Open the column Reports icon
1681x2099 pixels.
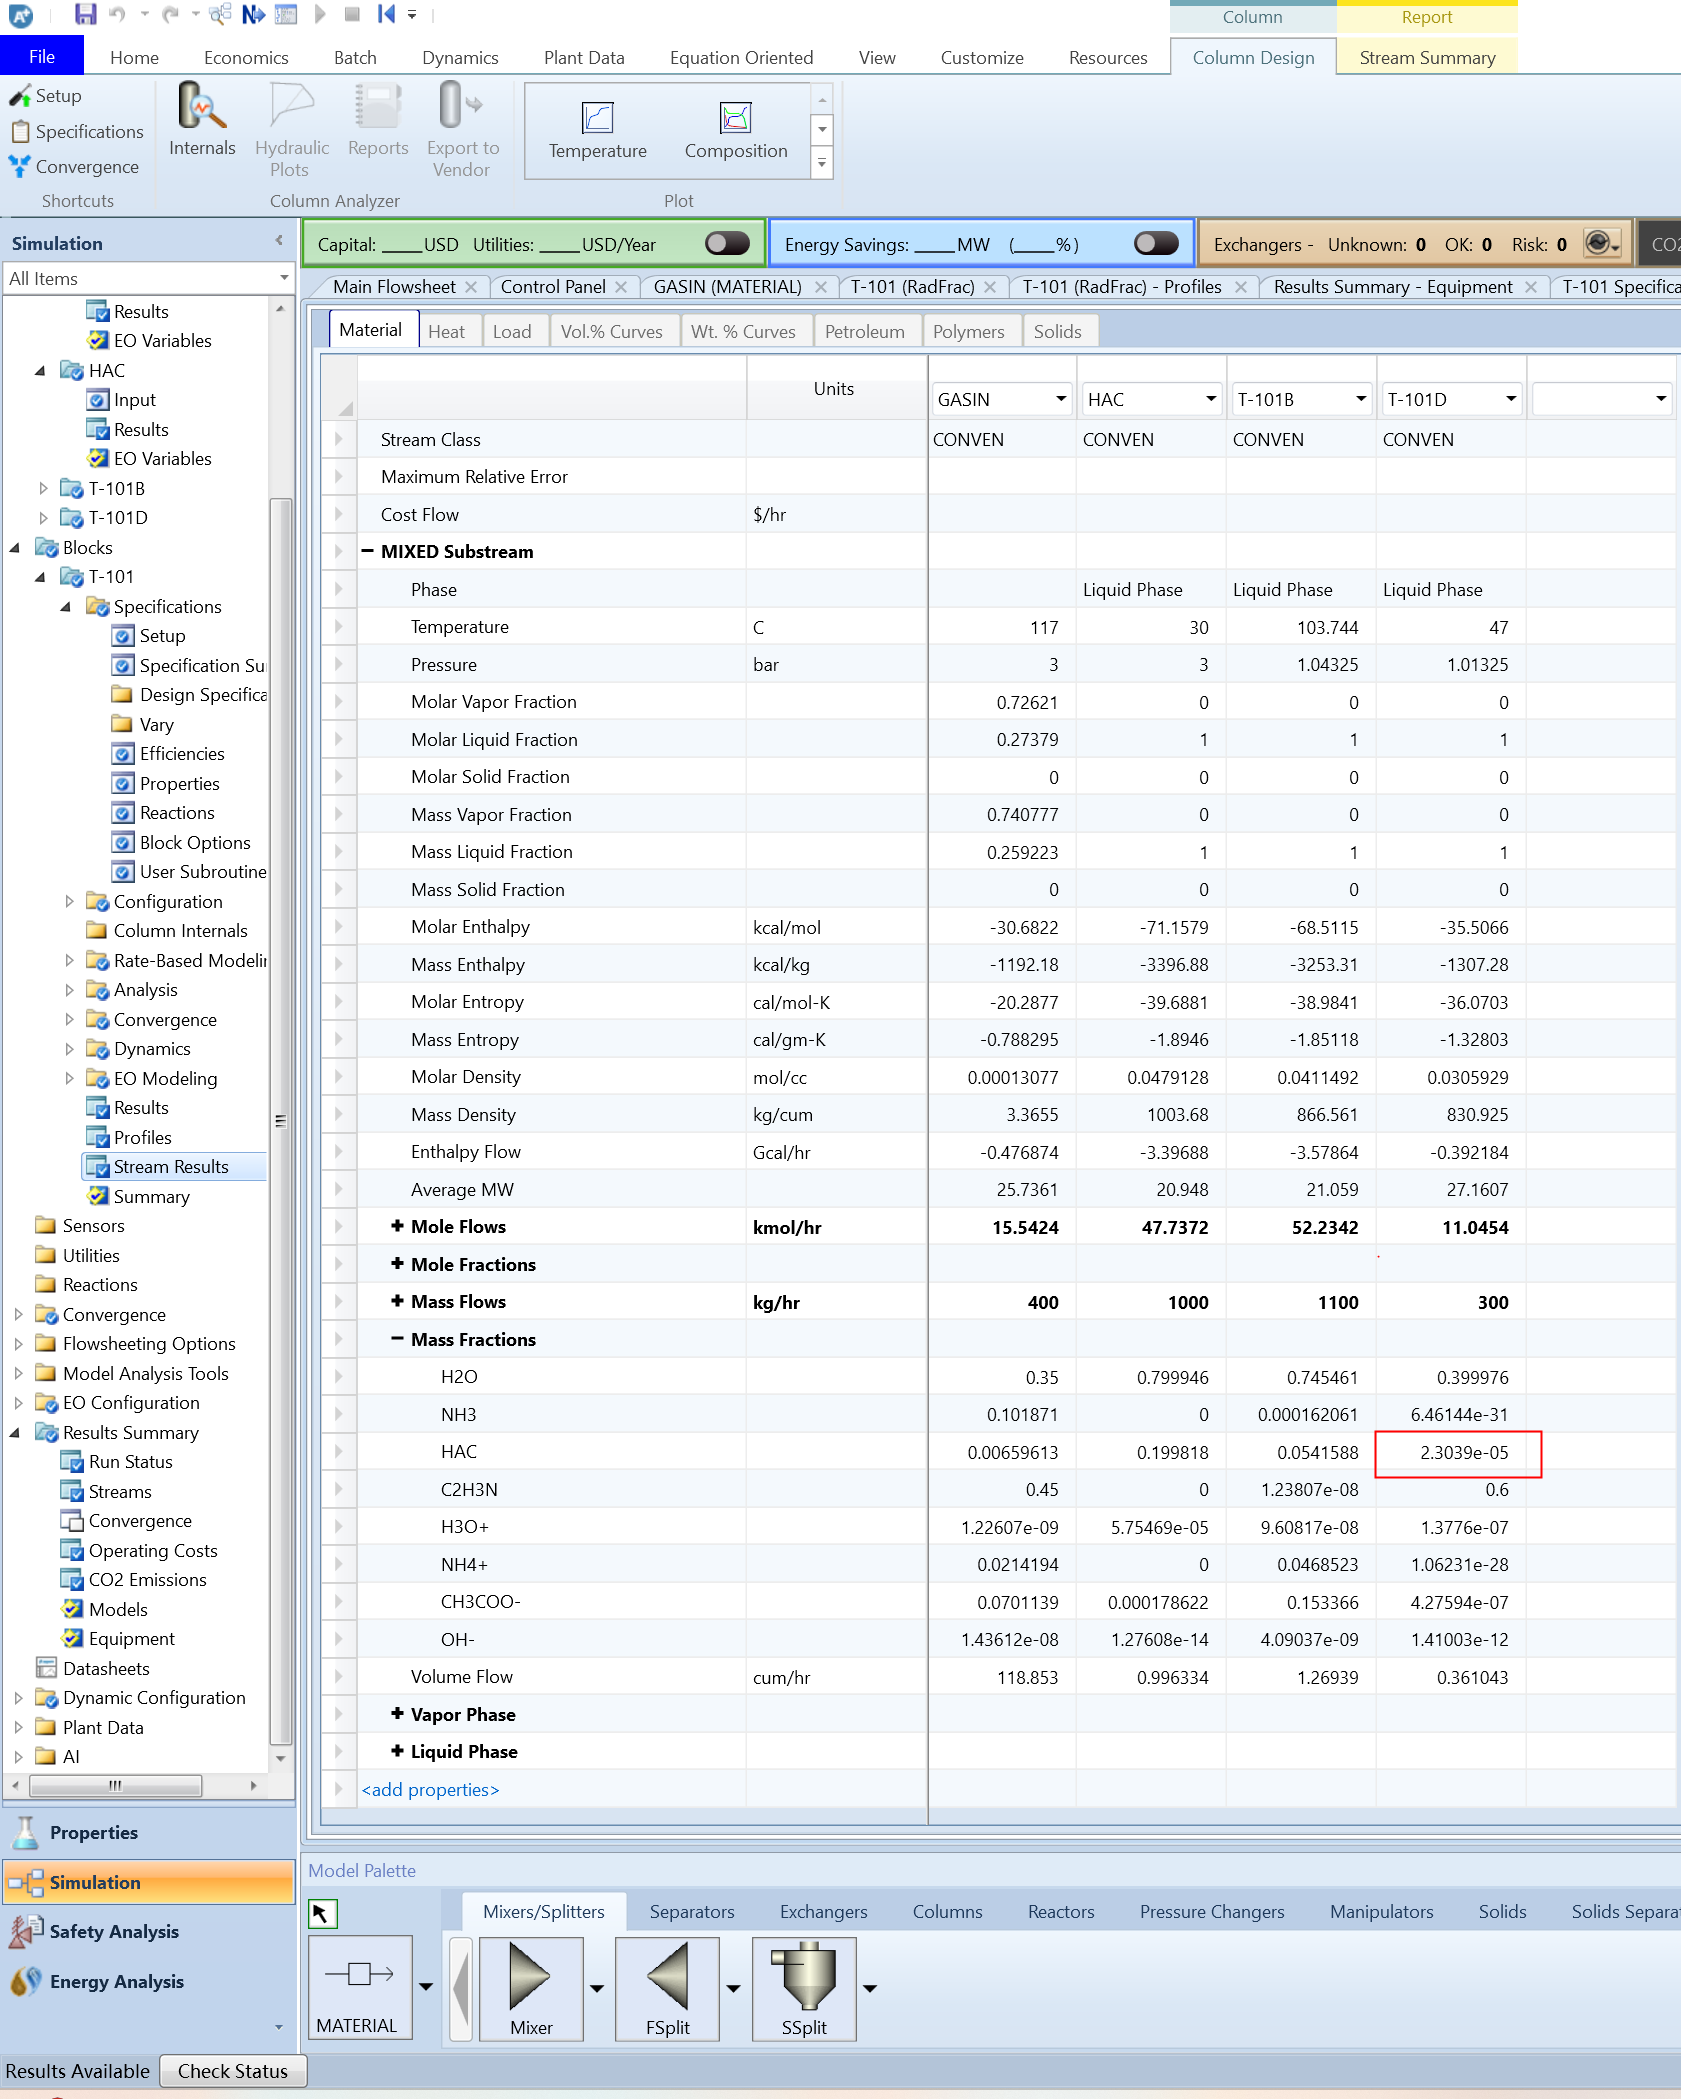pos(378,120)
